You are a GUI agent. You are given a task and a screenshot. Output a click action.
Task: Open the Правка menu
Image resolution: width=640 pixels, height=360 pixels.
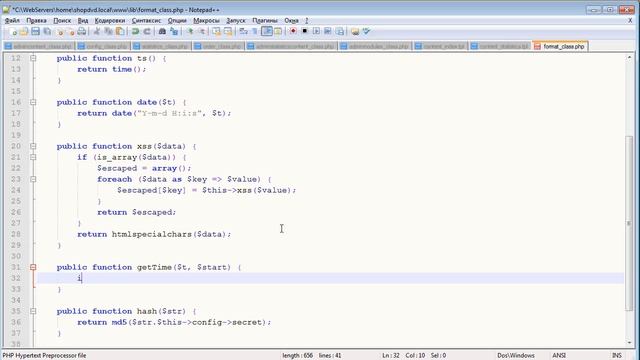36,20
